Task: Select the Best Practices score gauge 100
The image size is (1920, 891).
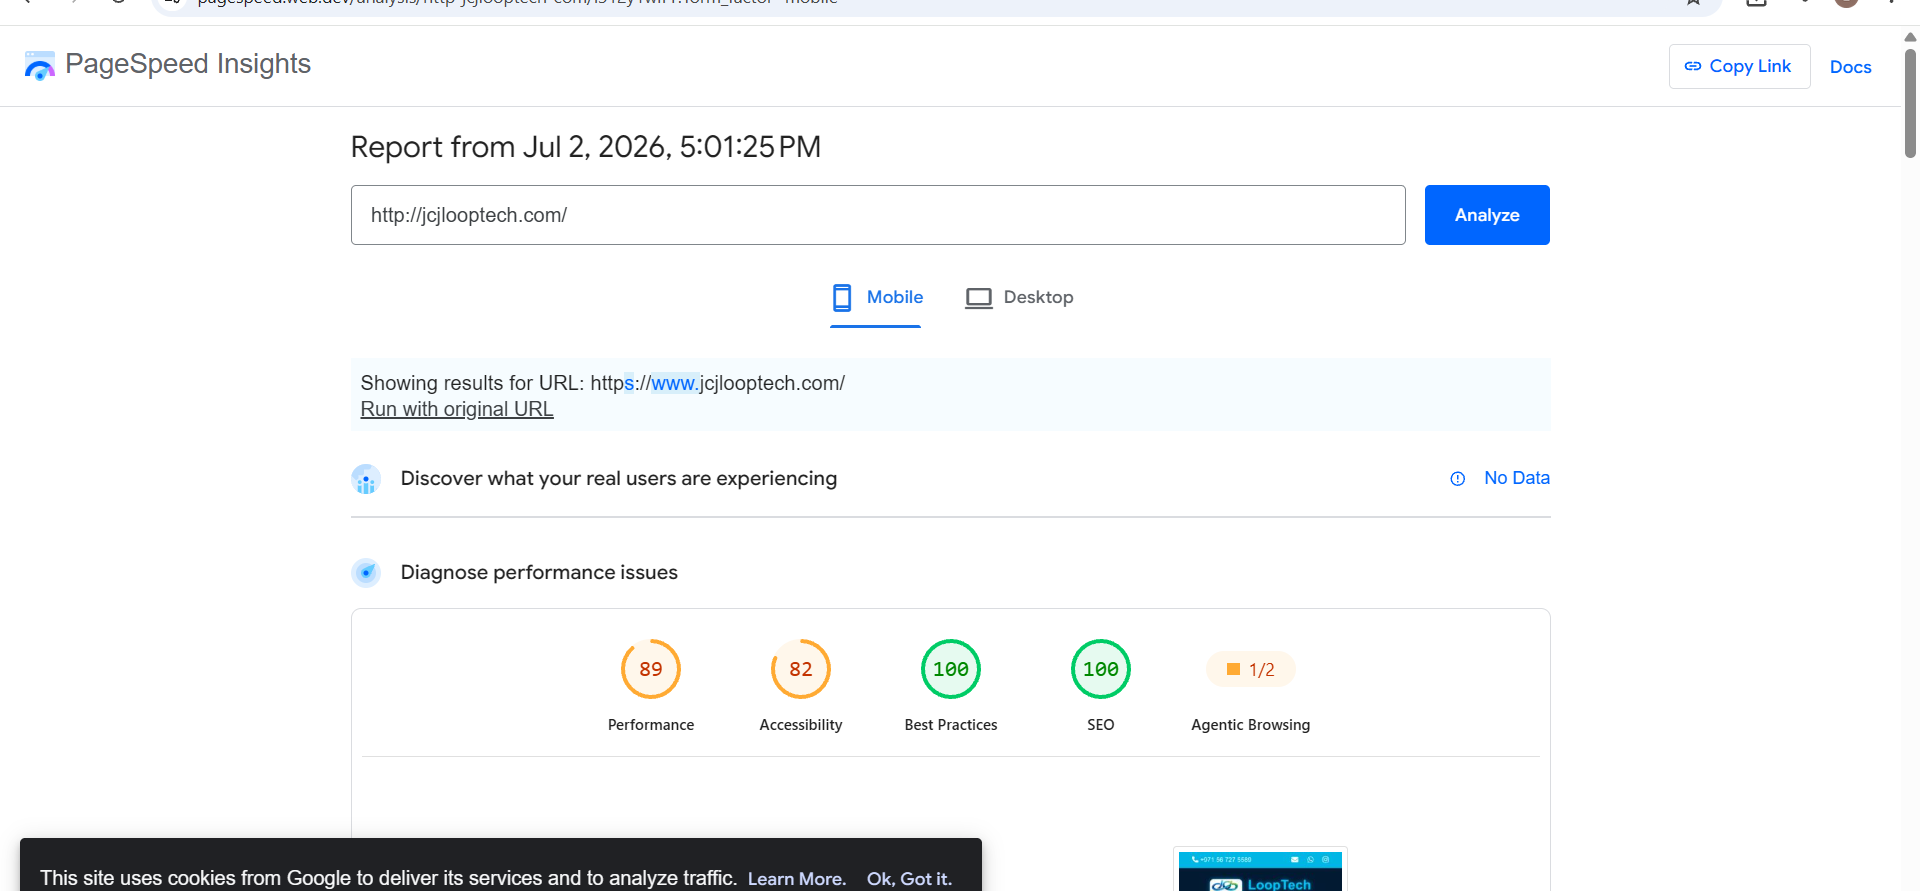Action: (x=951, y=669)
